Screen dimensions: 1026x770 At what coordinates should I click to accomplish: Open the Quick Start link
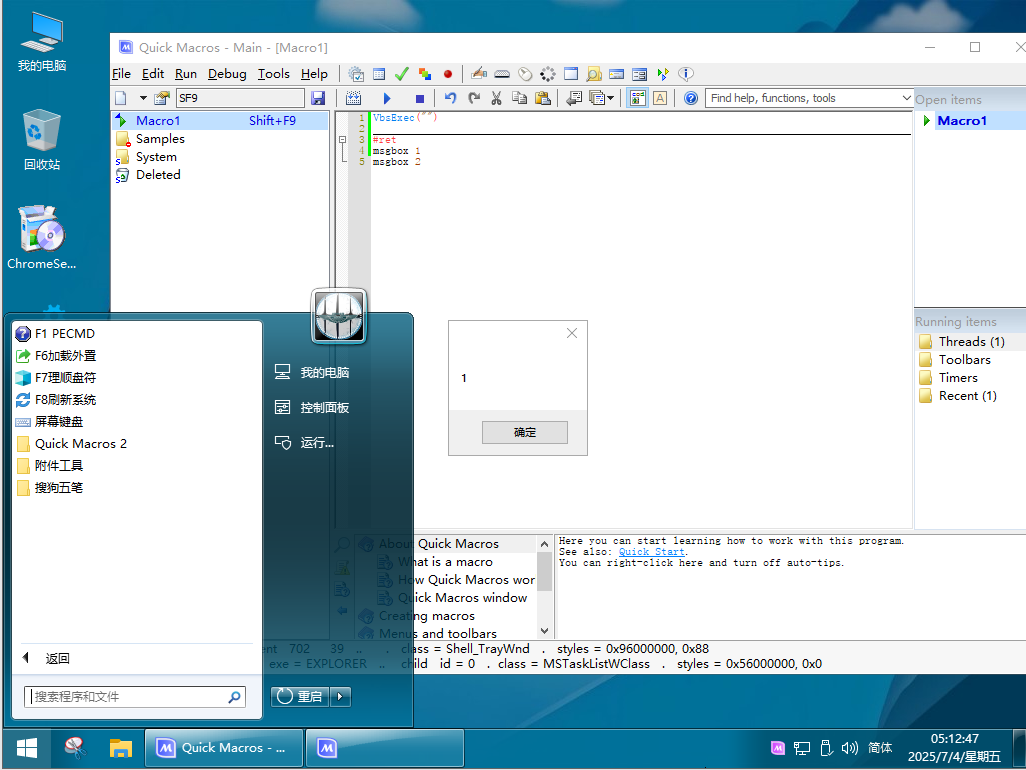click(x=652, y=552)
